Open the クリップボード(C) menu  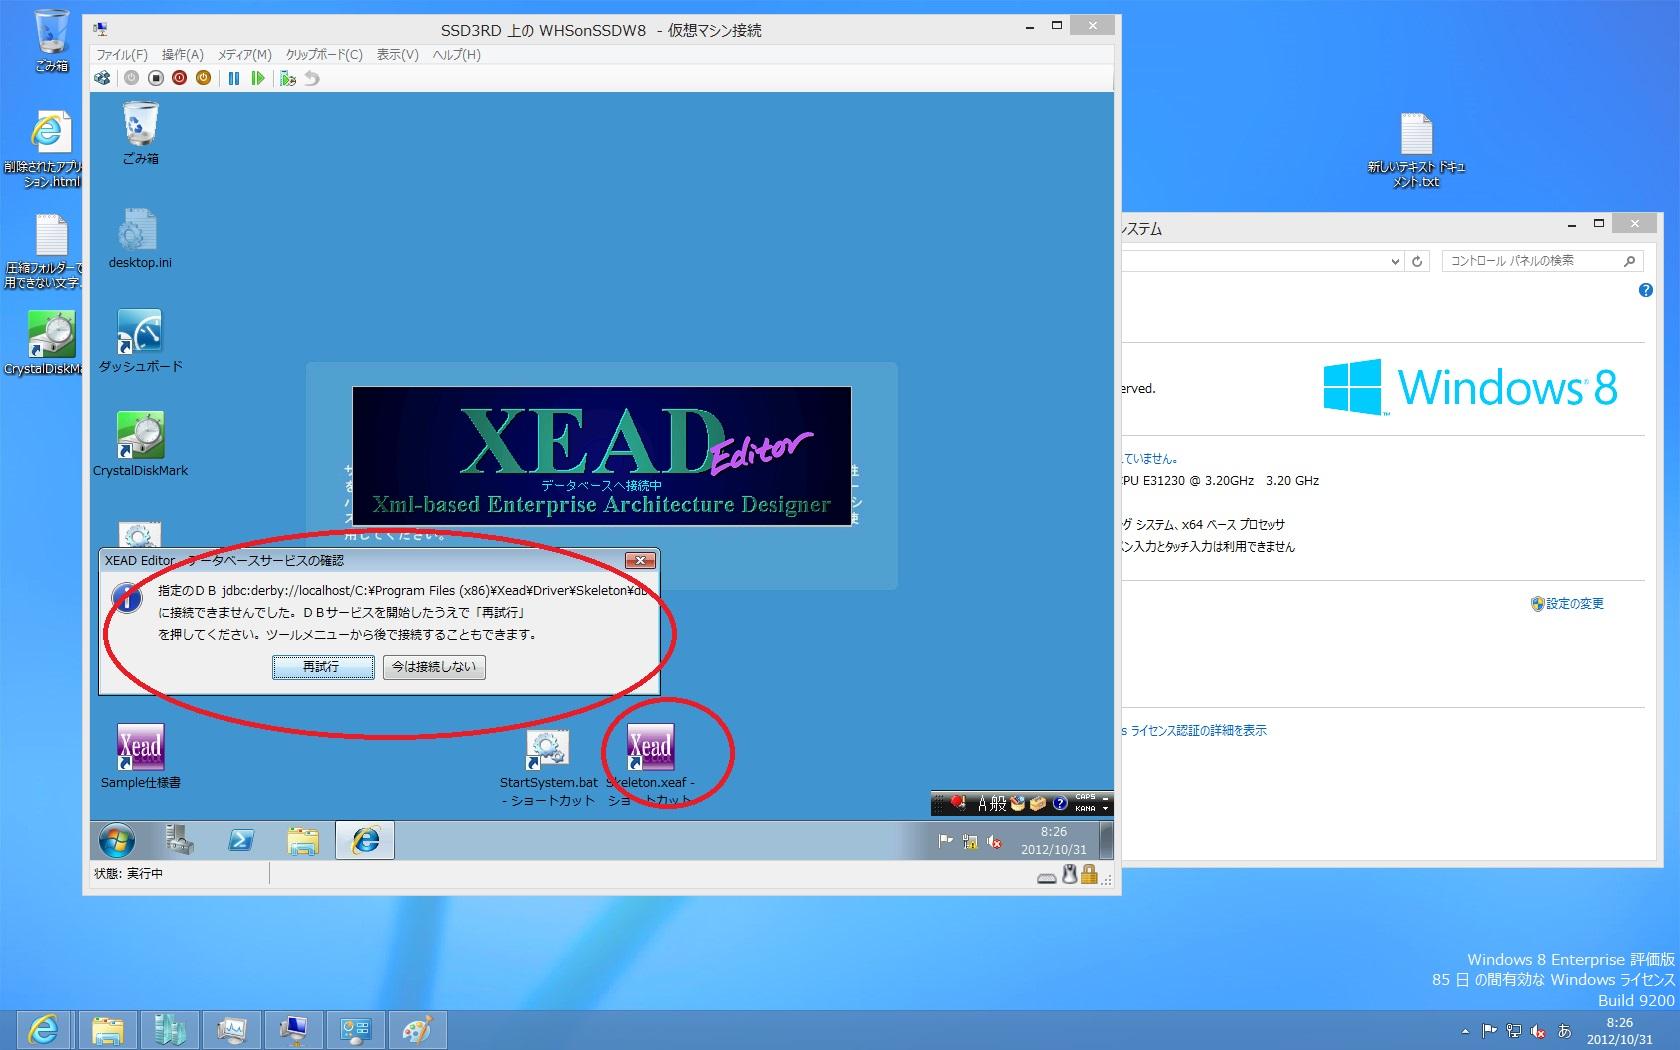pos(324,55)
